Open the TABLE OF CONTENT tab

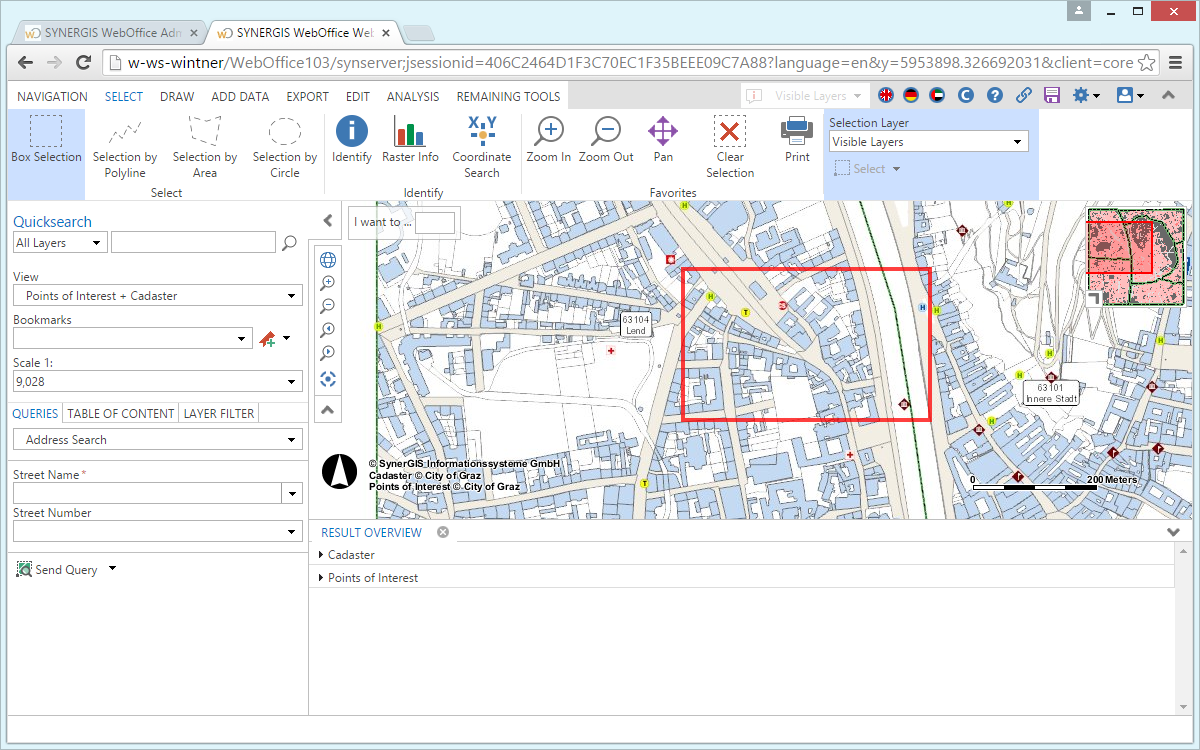point(119,413)
